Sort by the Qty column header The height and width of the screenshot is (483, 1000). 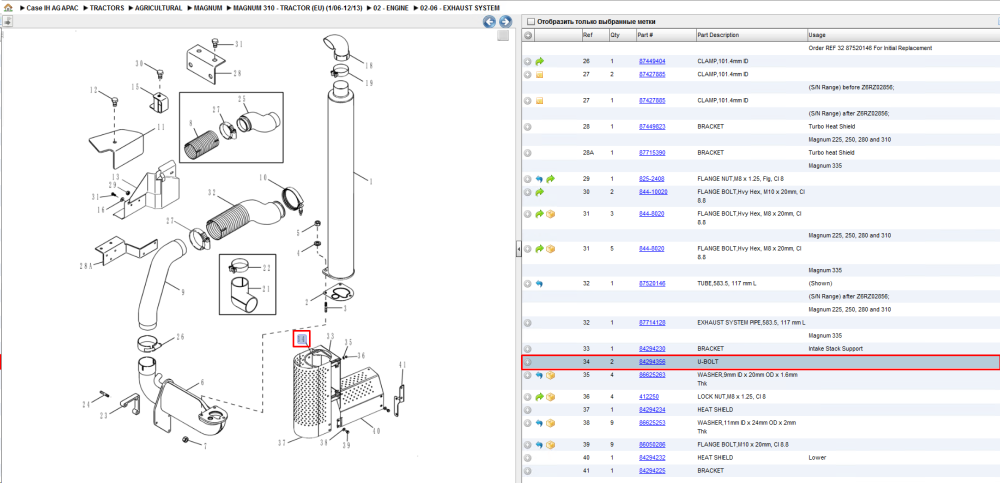tap(621, 35)
